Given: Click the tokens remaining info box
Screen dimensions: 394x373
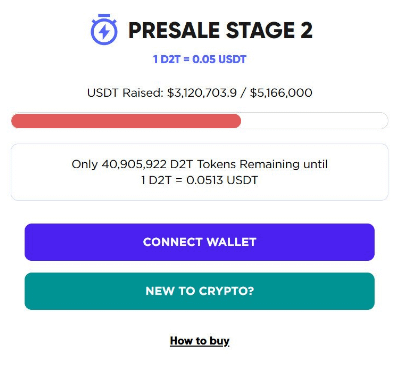Looking at the screenshot, I should [200, 172].
